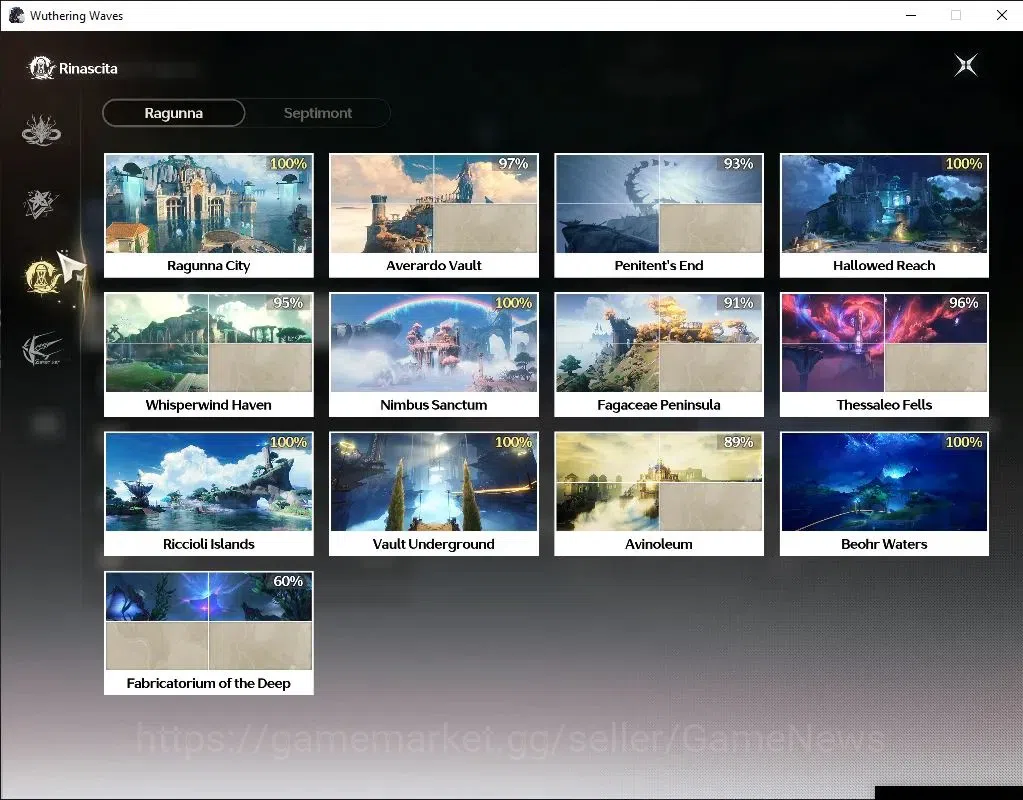
Task: Open the Whisperwind Haven thumbnail
Action: [x=209, y=343]
